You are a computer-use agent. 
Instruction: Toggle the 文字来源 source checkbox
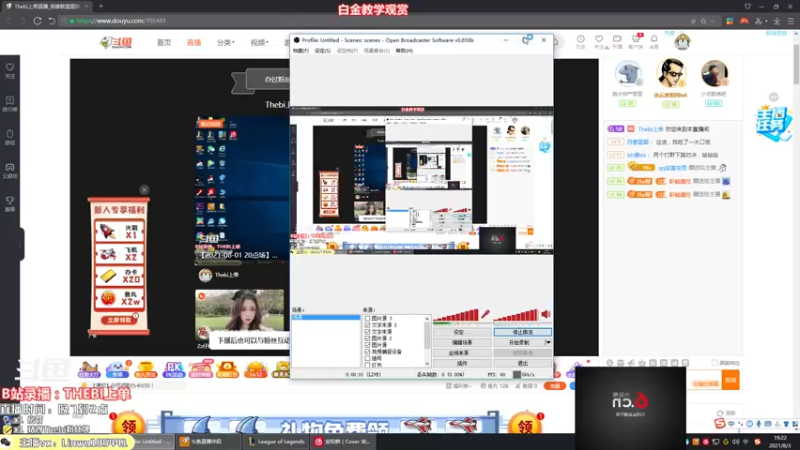[x=367, y=332]
